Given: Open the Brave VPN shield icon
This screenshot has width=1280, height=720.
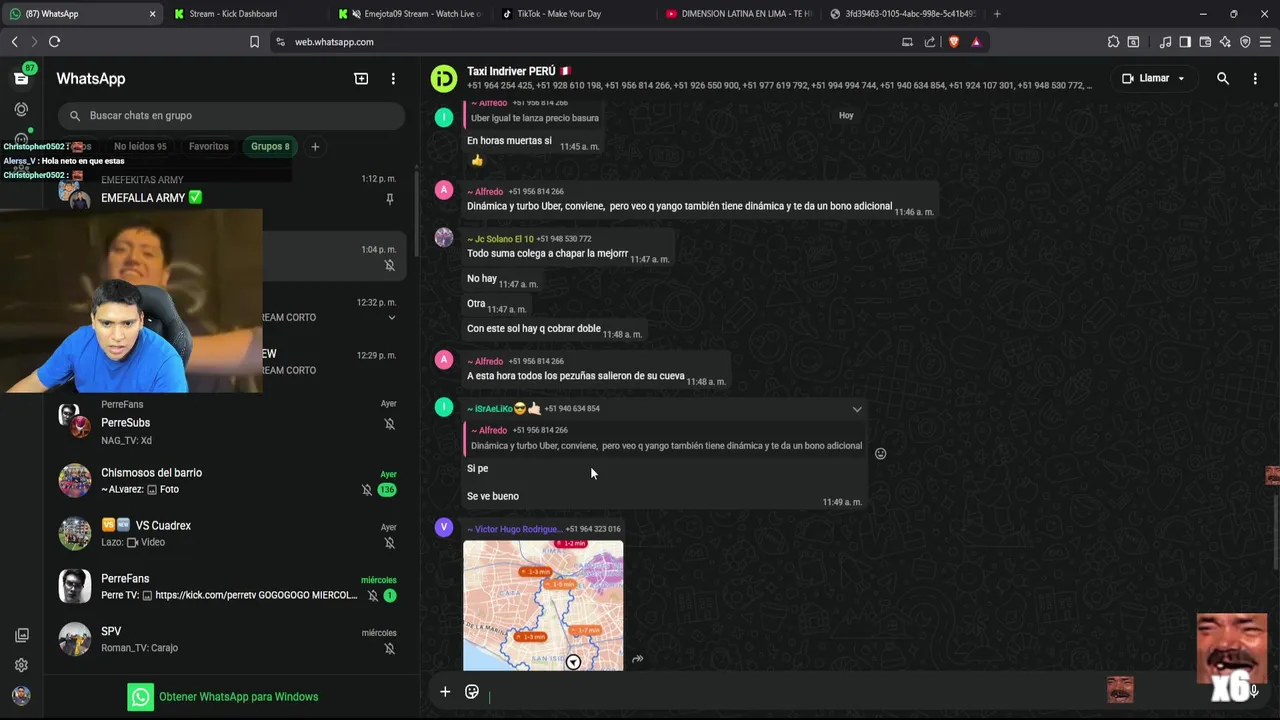Looking at the screenshot, I should coord(1245,42).
